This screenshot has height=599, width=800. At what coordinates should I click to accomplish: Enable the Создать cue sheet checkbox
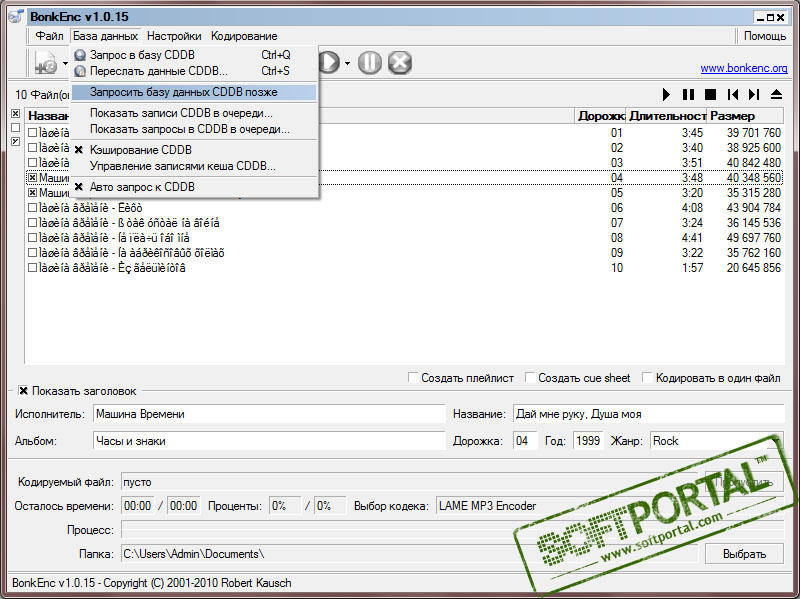pos(531,378)
